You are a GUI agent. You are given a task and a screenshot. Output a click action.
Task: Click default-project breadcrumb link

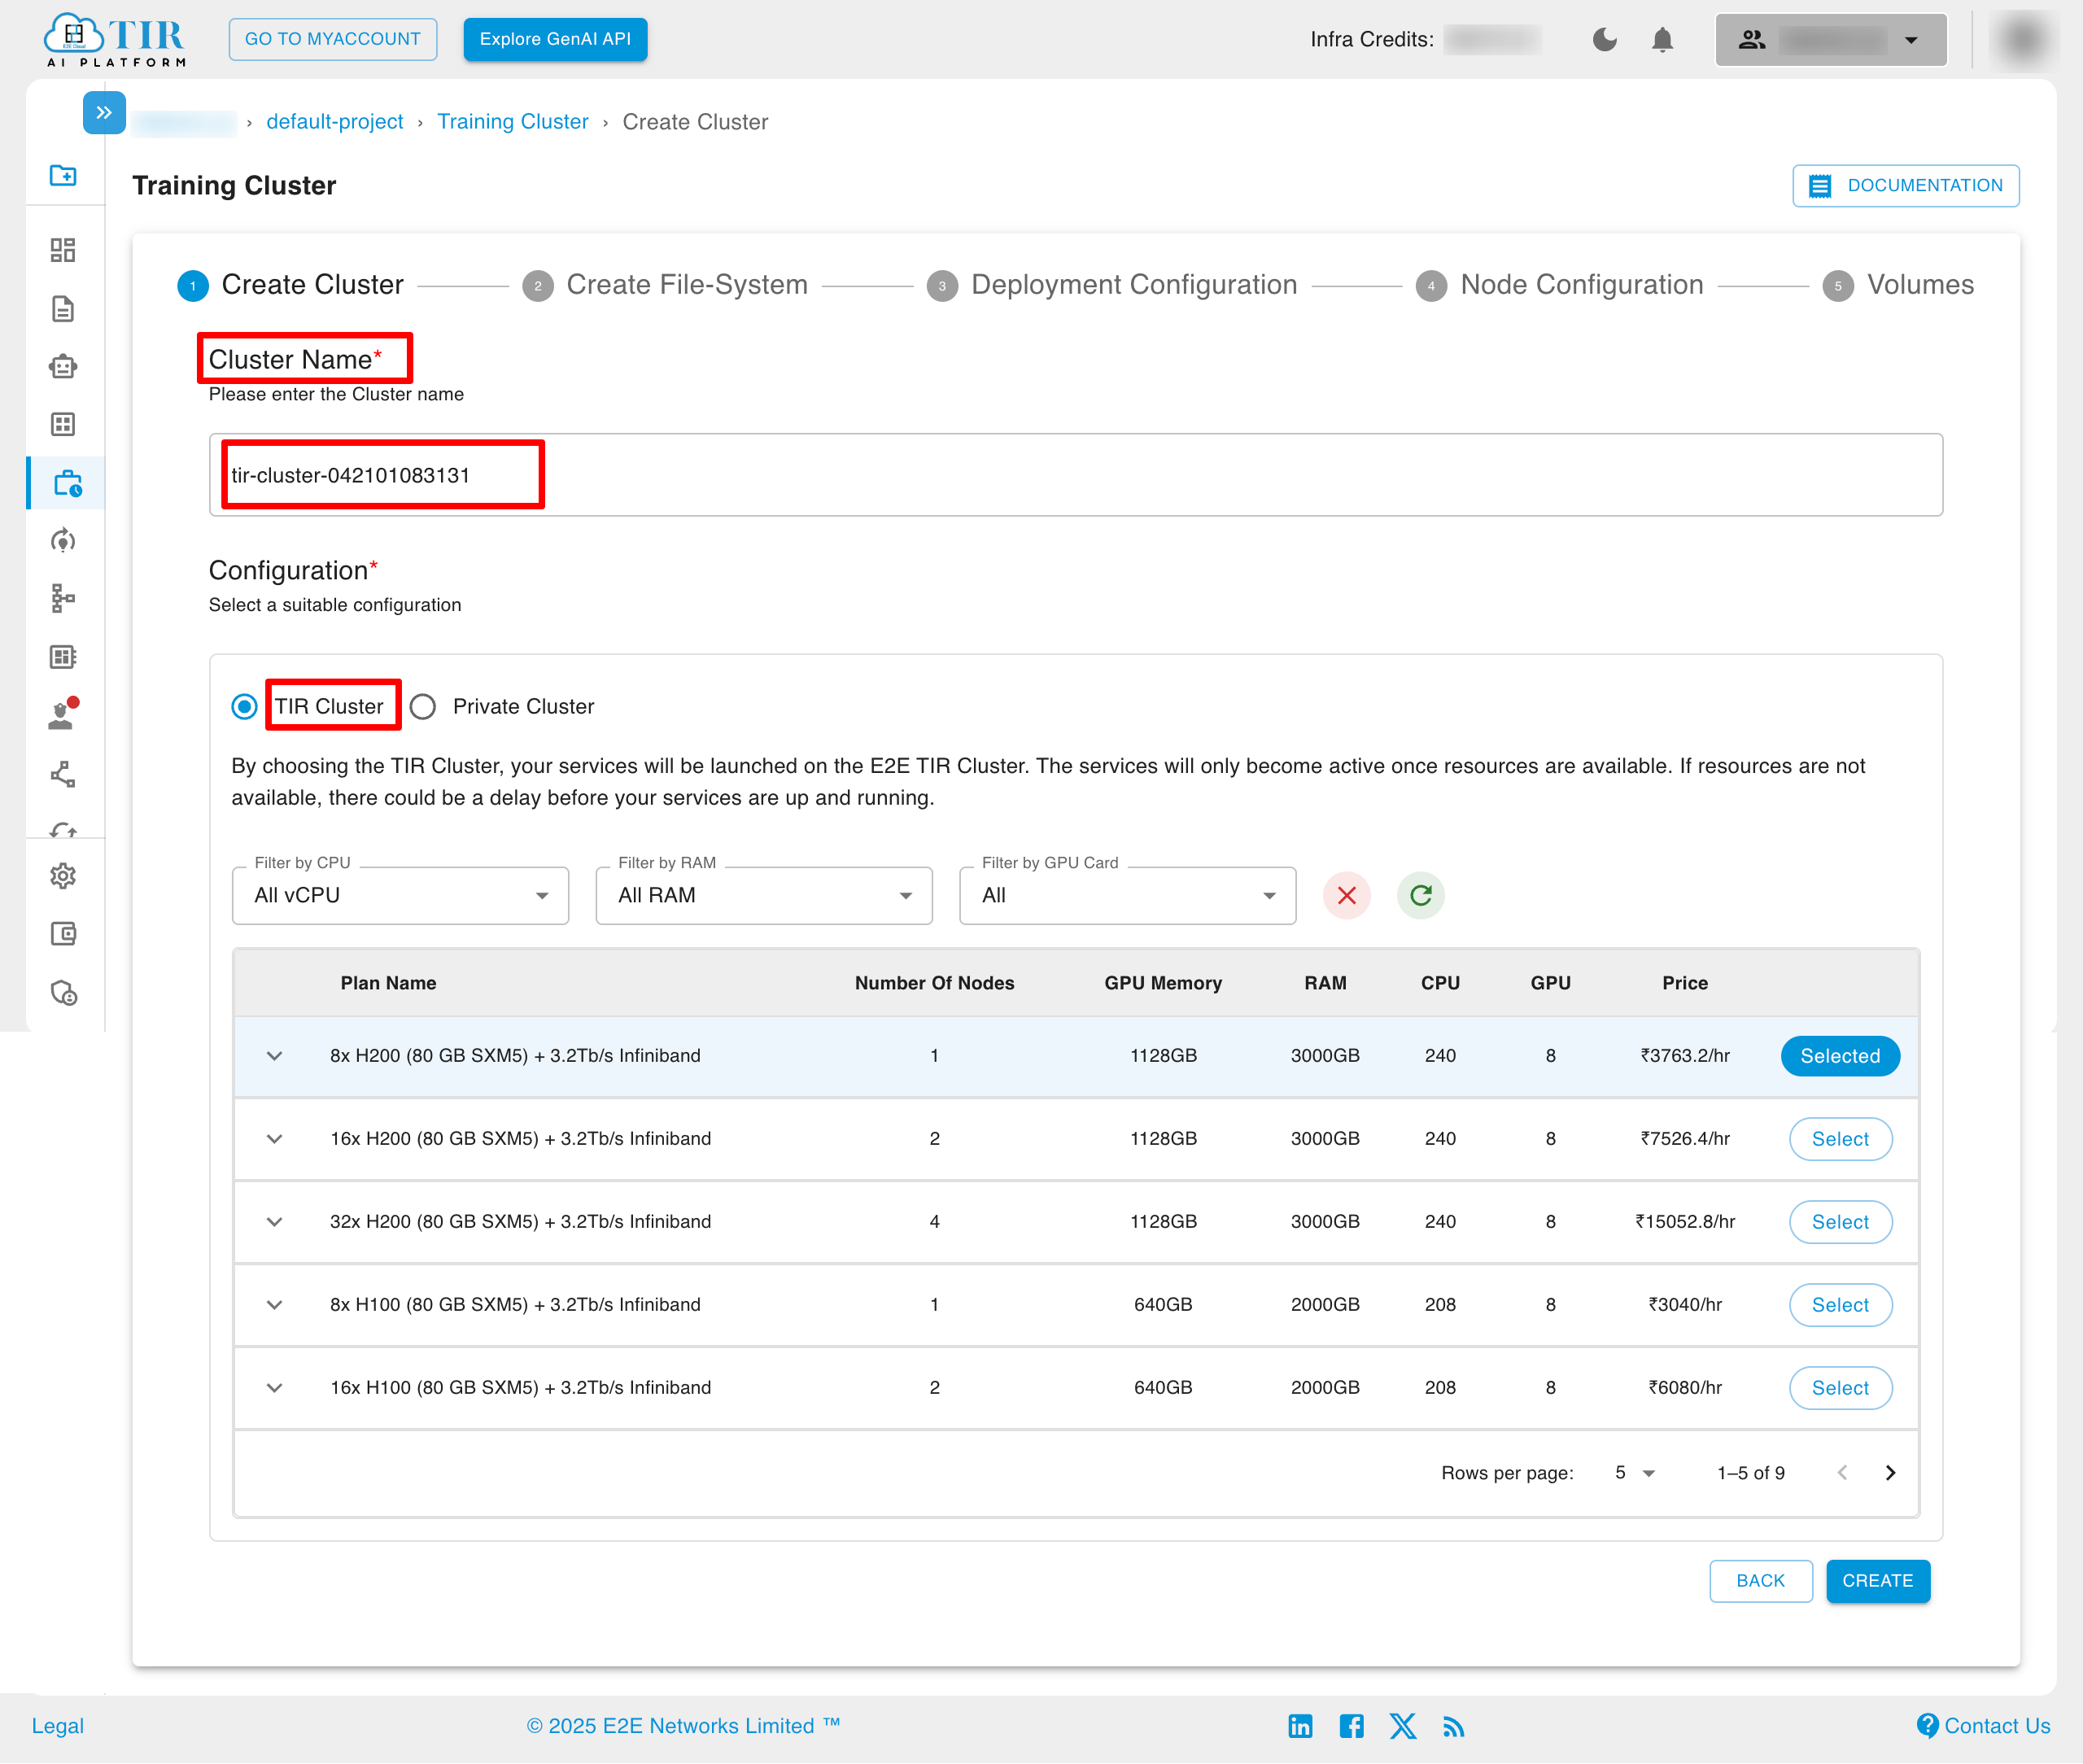coord(335,121)
